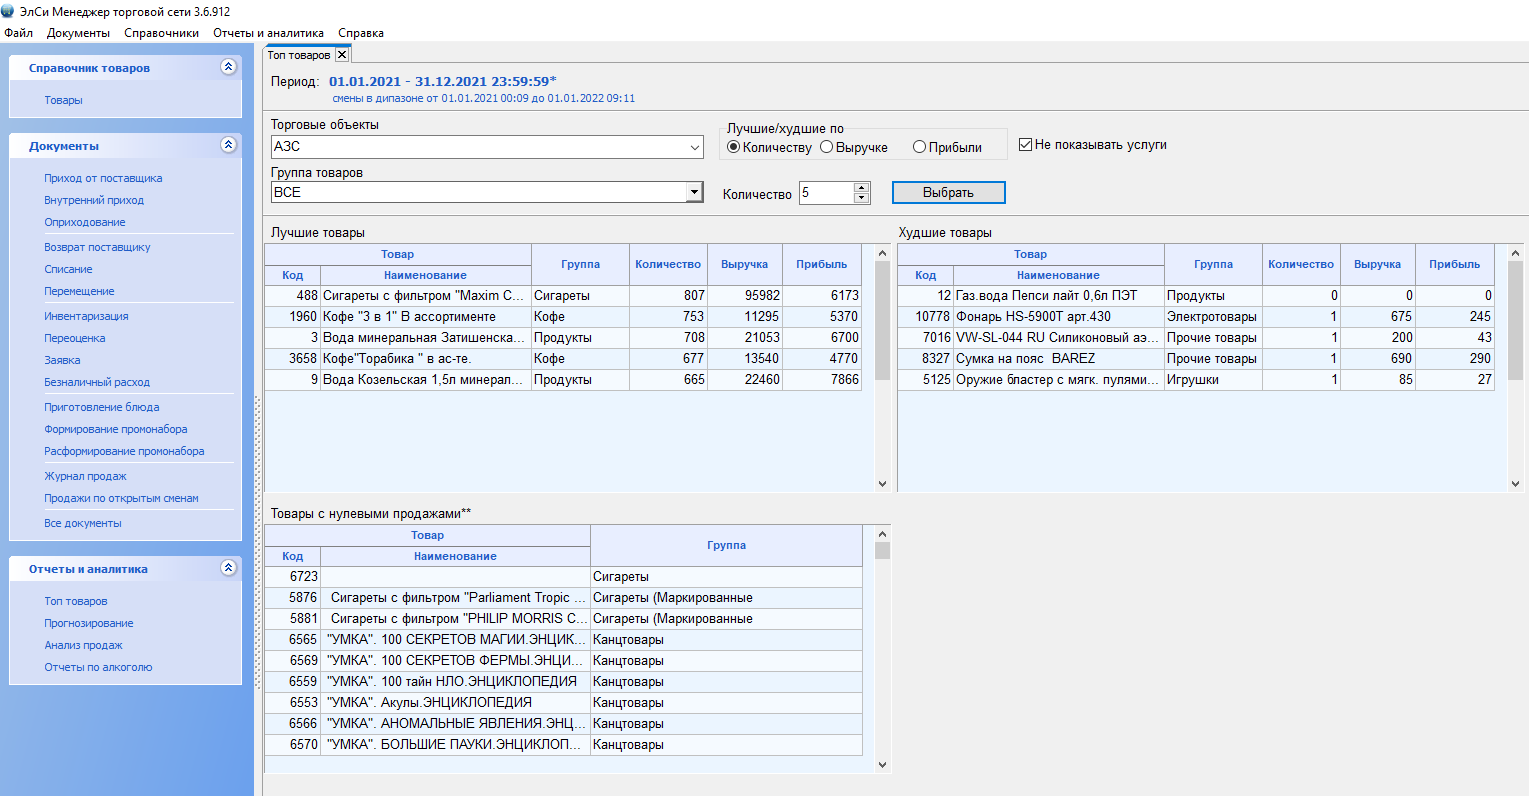The height and width of the screenshot is (796, 1529).
Task: Open the Торговые объекты dropdown
Action: (695, 147)
